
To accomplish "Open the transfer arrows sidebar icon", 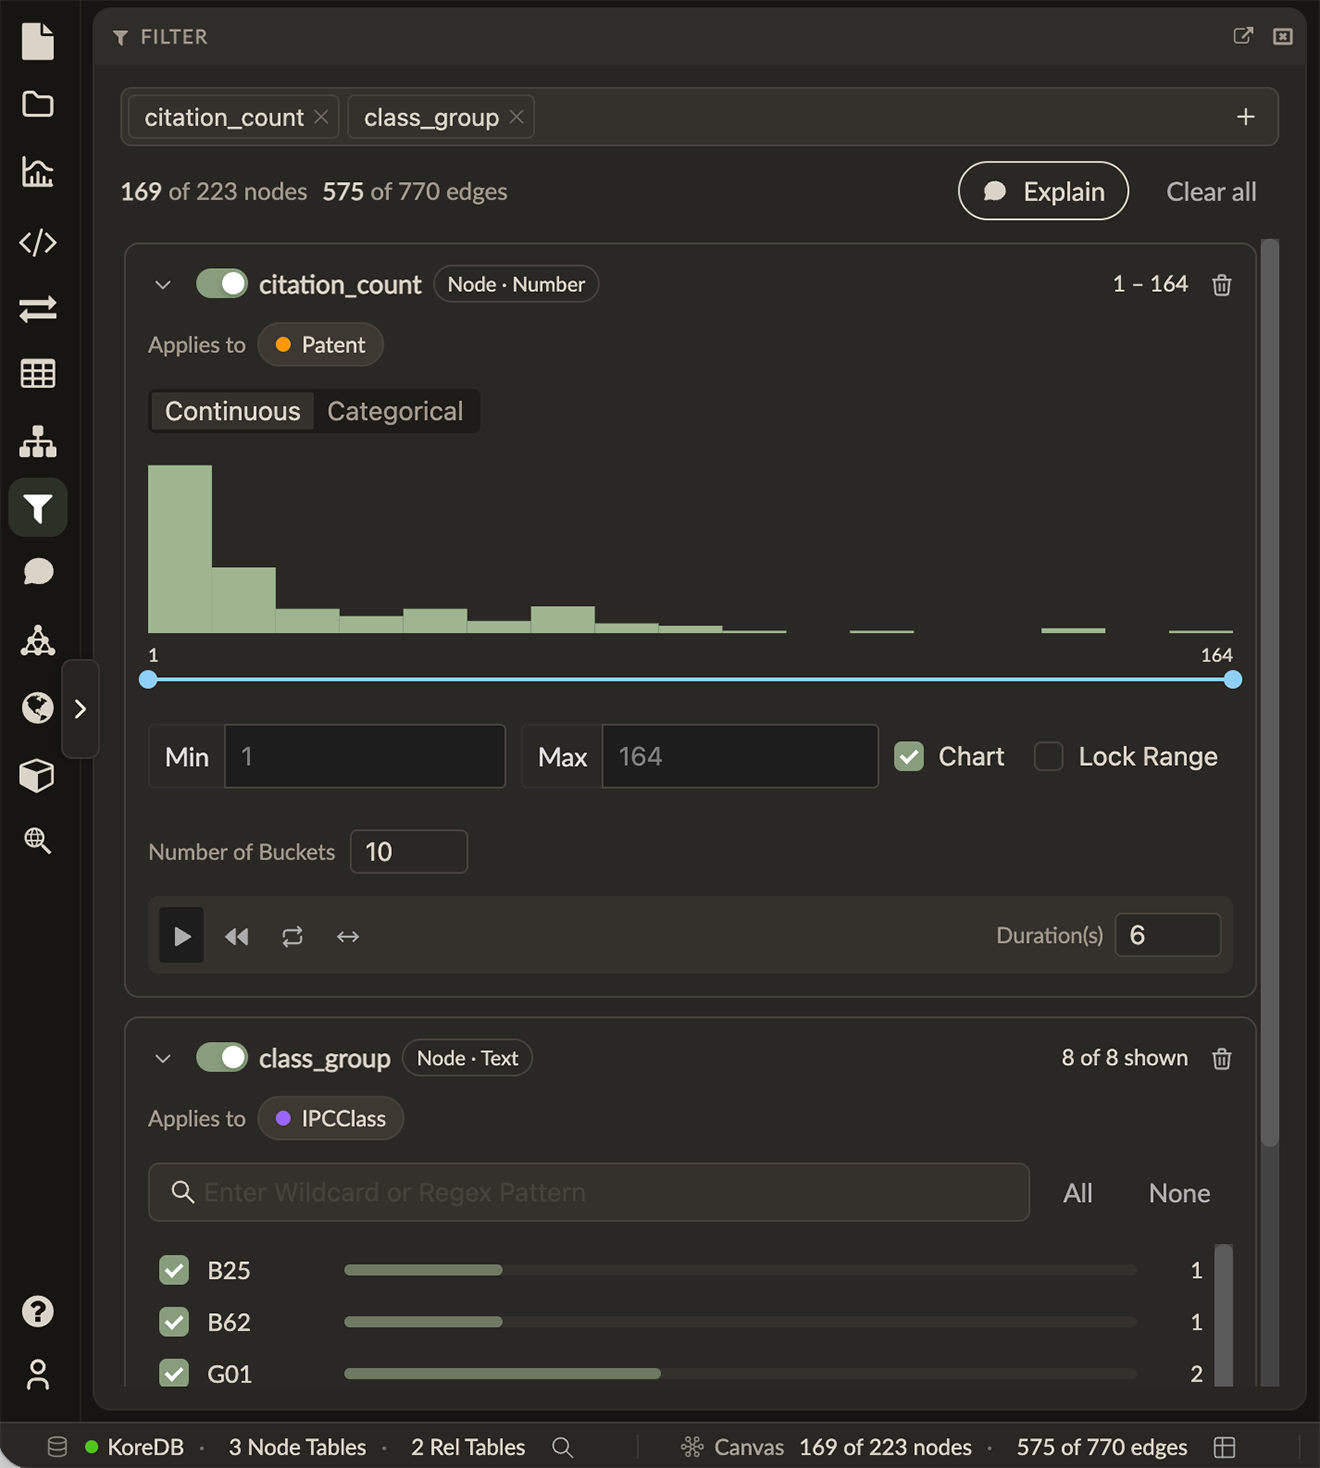I will (38, 309).
